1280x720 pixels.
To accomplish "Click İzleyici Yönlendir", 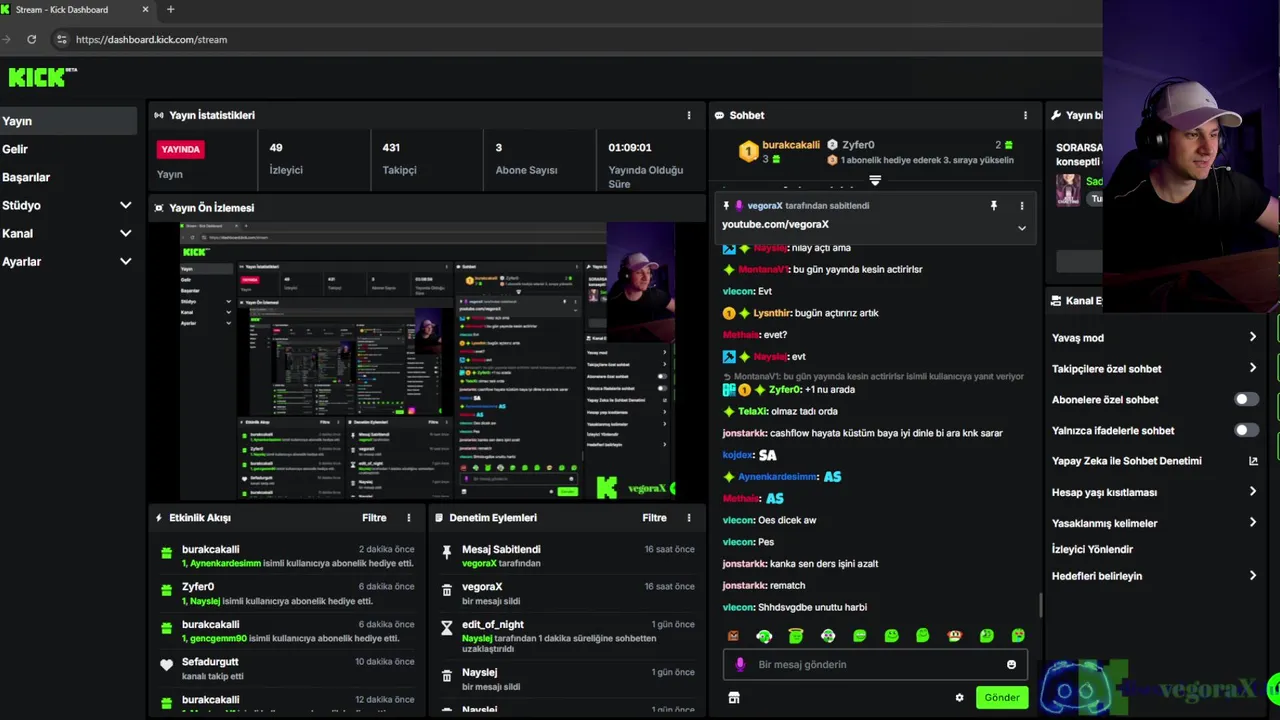I will (x=1092, y=549).
